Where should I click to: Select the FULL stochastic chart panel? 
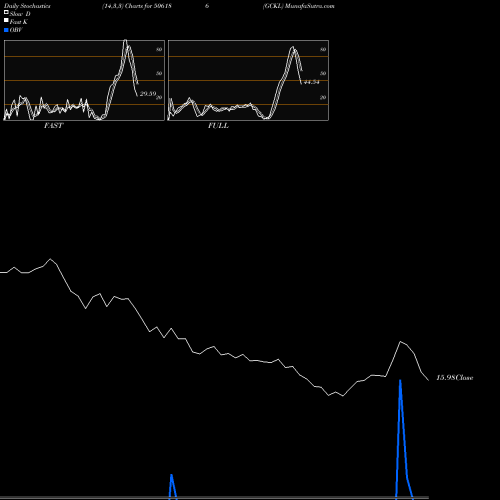tap(248, 80)
